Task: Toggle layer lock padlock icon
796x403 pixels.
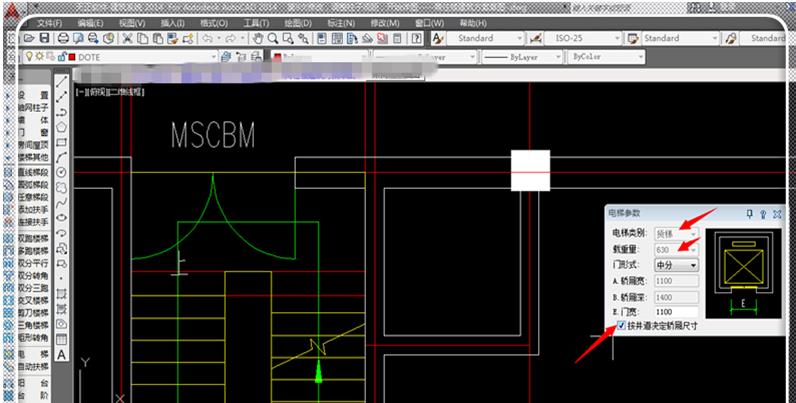Action: click(x=62, y=57)
